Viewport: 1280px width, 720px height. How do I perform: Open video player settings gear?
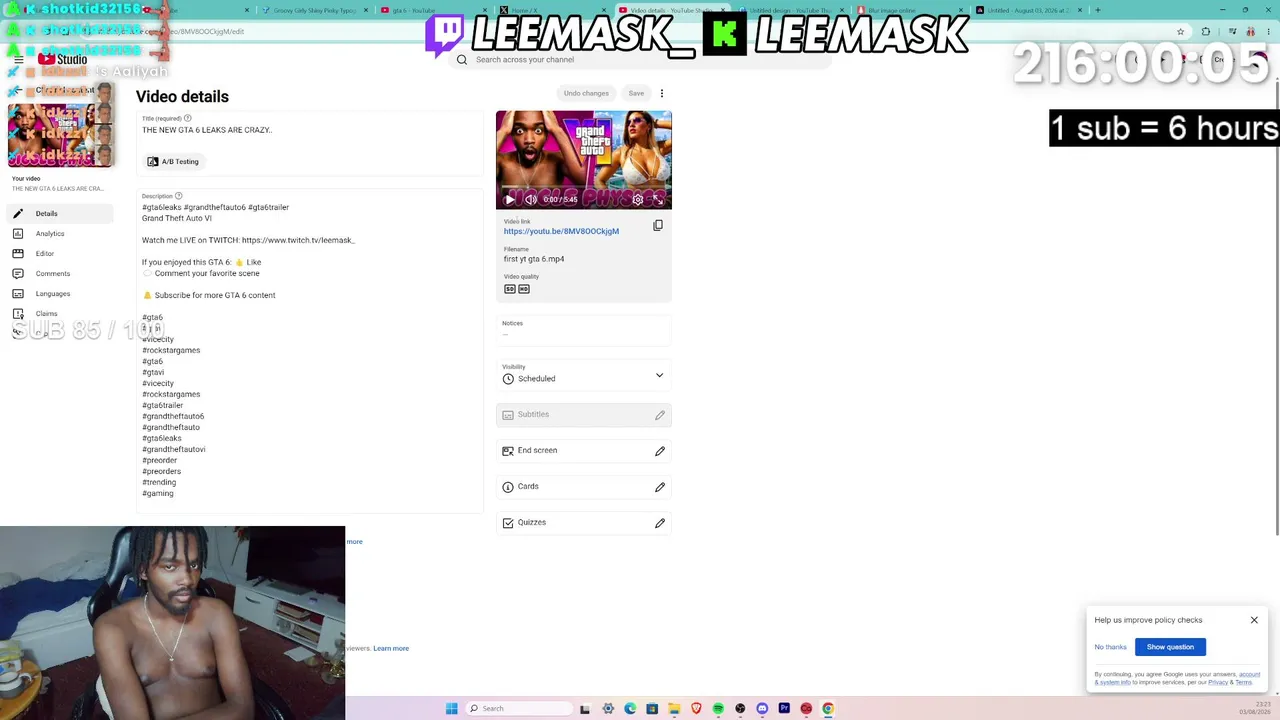[638, 199]
